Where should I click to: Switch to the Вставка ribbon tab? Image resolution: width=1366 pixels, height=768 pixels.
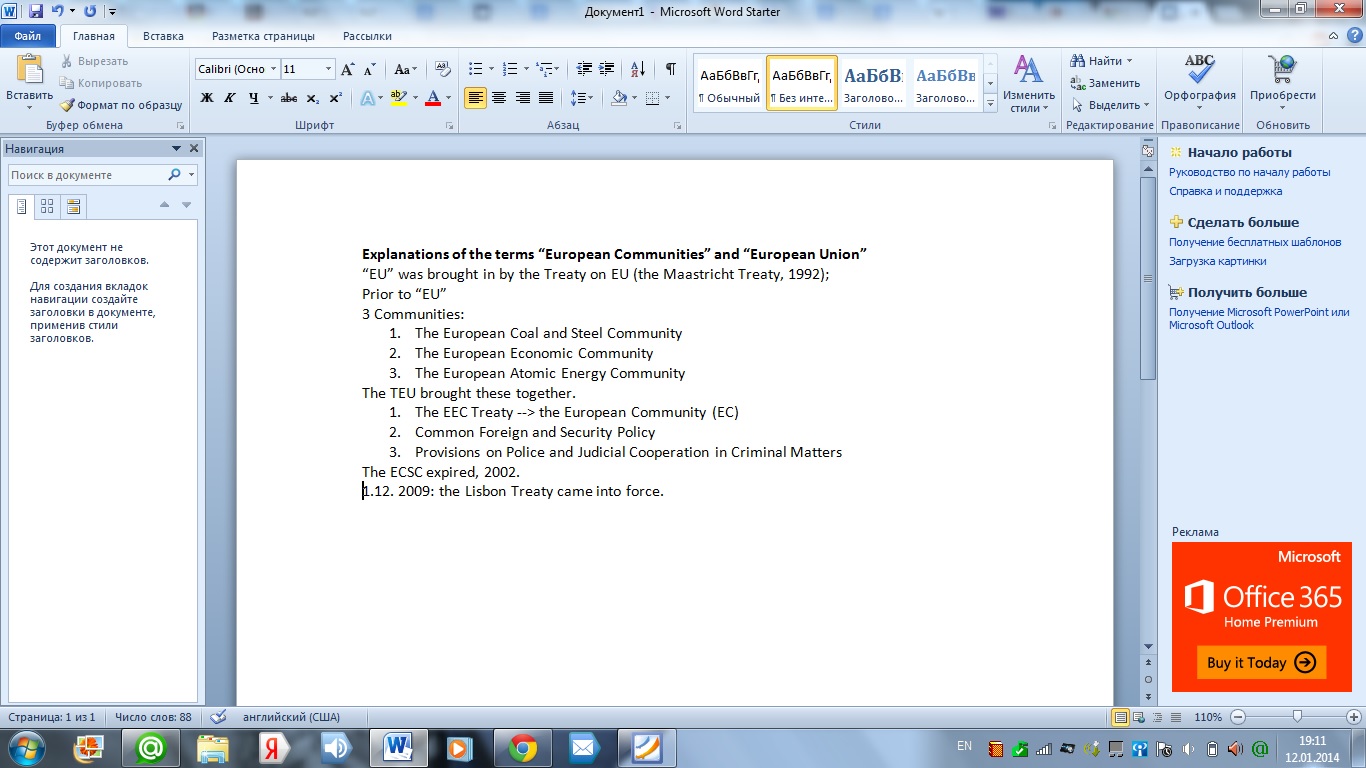pos(163,36)
